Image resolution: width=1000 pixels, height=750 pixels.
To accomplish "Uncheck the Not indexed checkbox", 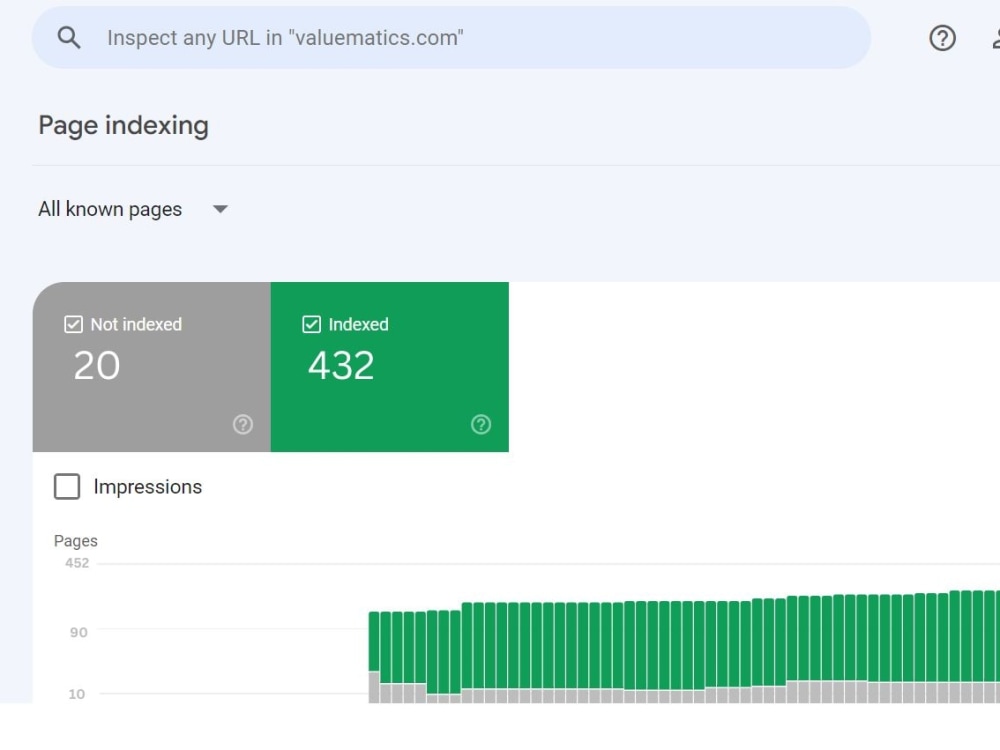I will pyautogui.click(x=73, y=324).
